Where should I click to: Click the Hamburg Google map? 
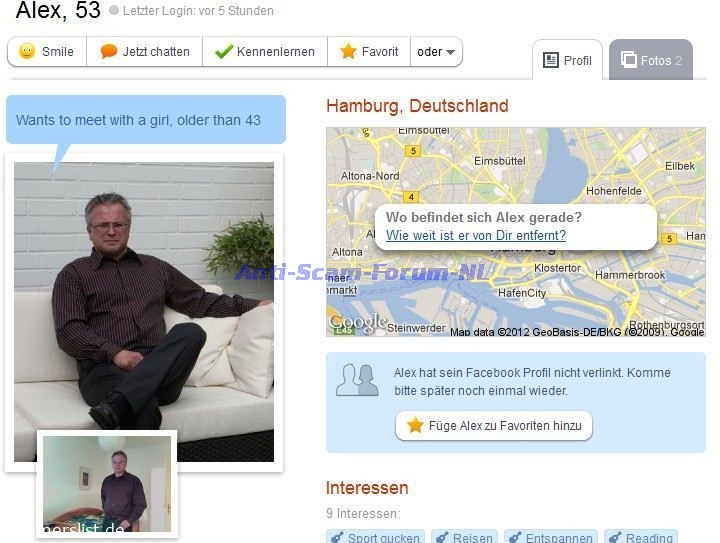(x=516, y=232)
